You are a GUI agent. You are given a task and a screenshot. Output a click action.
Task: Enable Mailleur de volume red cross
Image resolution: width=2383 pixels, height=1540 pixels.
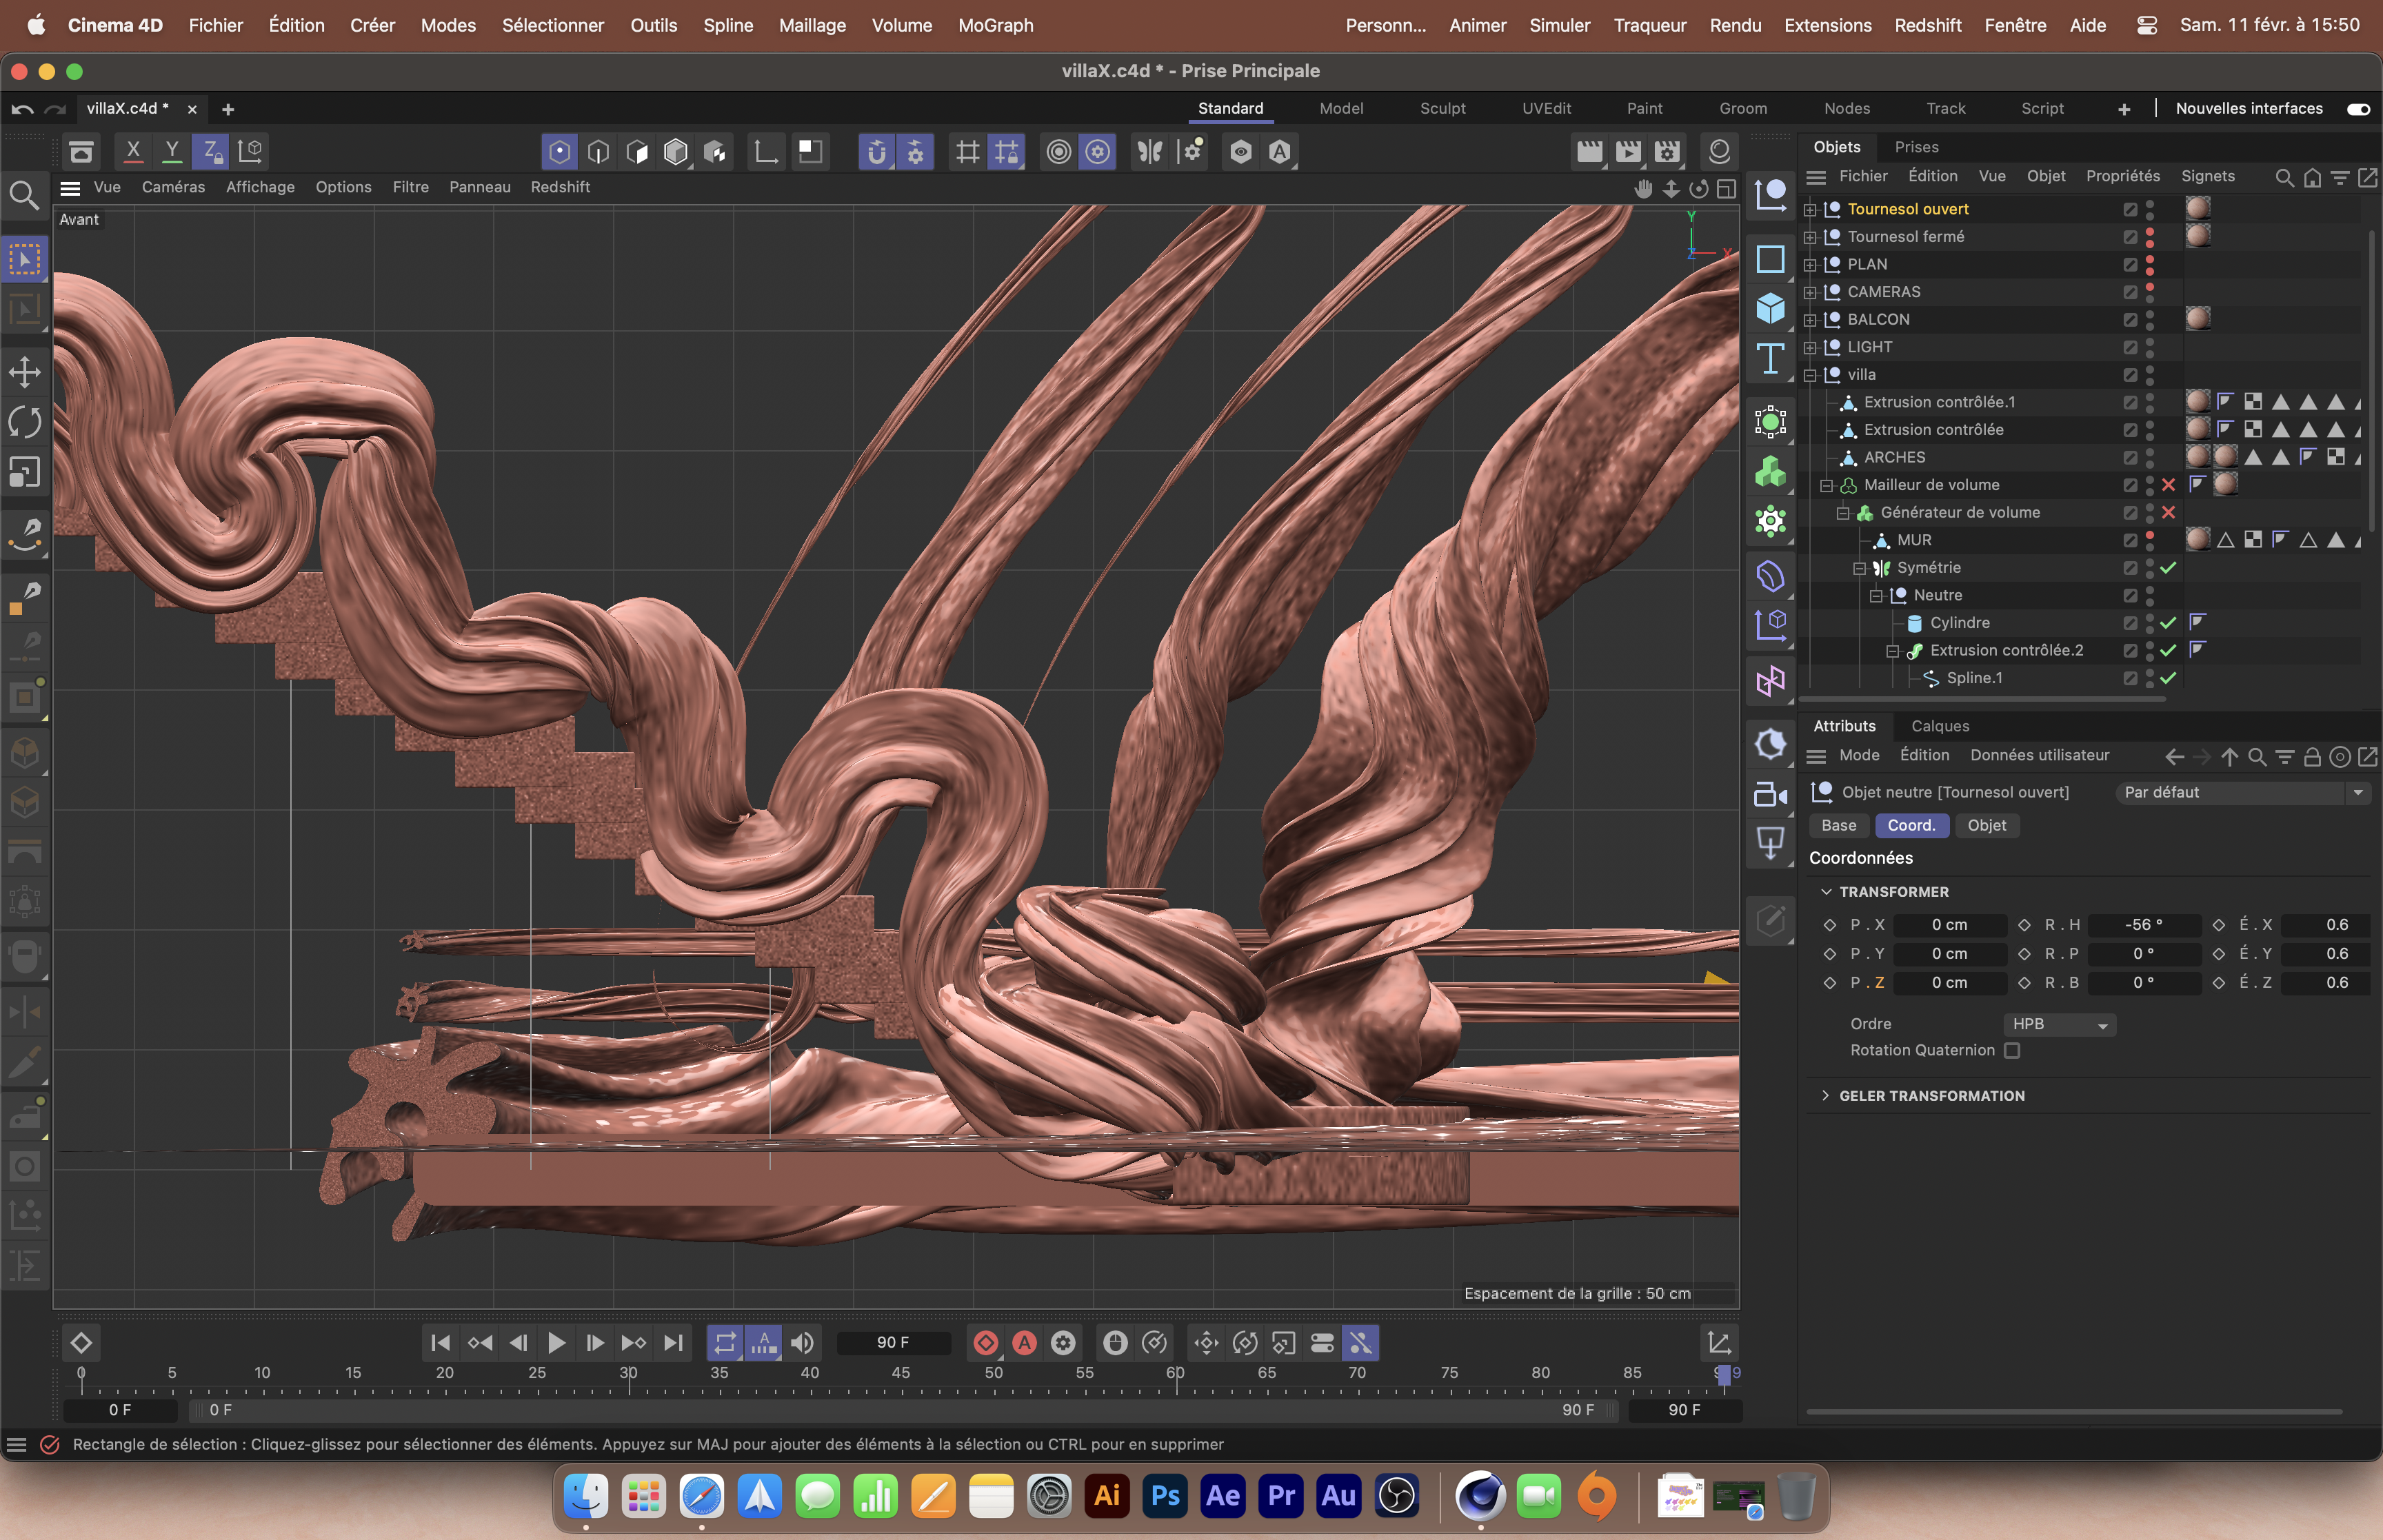coord(2168,485)
